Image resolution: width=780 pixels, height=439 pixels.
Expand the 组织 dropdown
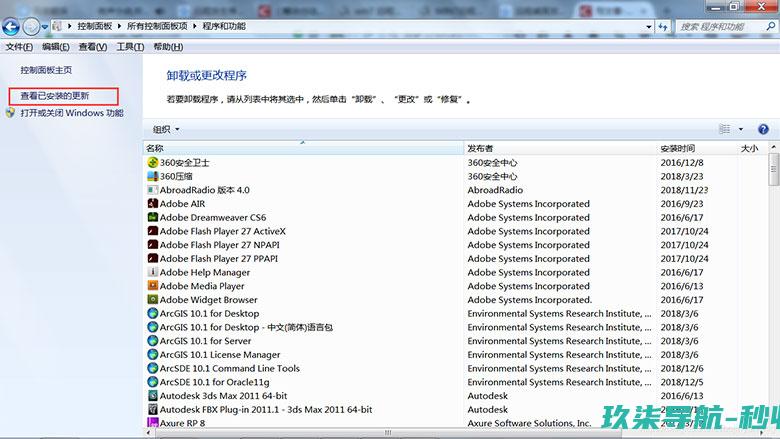(166, 130)
